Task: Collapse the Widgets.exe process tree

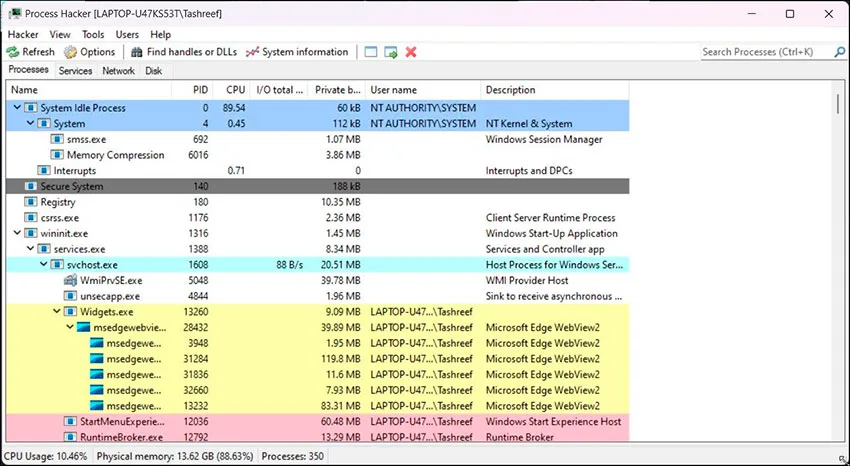Action: tap(57, 312)
